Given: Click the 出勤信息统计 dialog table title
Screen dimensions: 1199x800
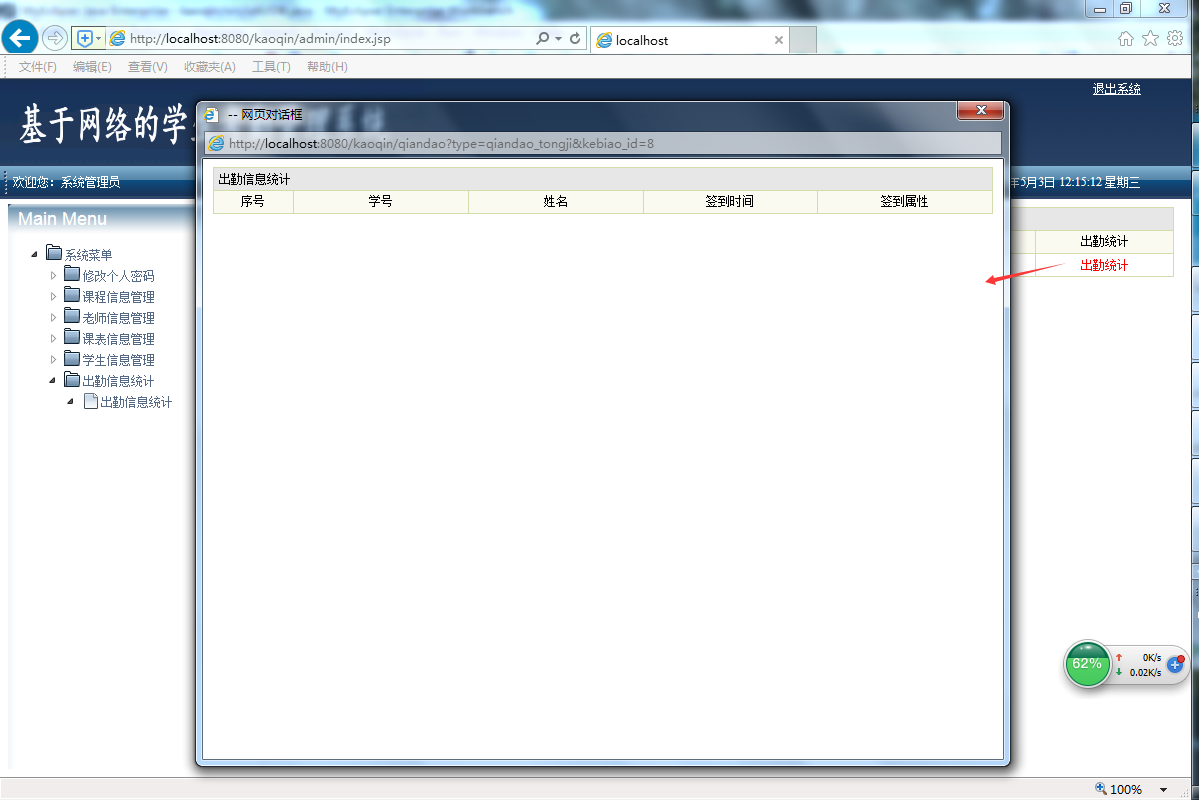Looking at the screenshot, I should coord(254,179).
